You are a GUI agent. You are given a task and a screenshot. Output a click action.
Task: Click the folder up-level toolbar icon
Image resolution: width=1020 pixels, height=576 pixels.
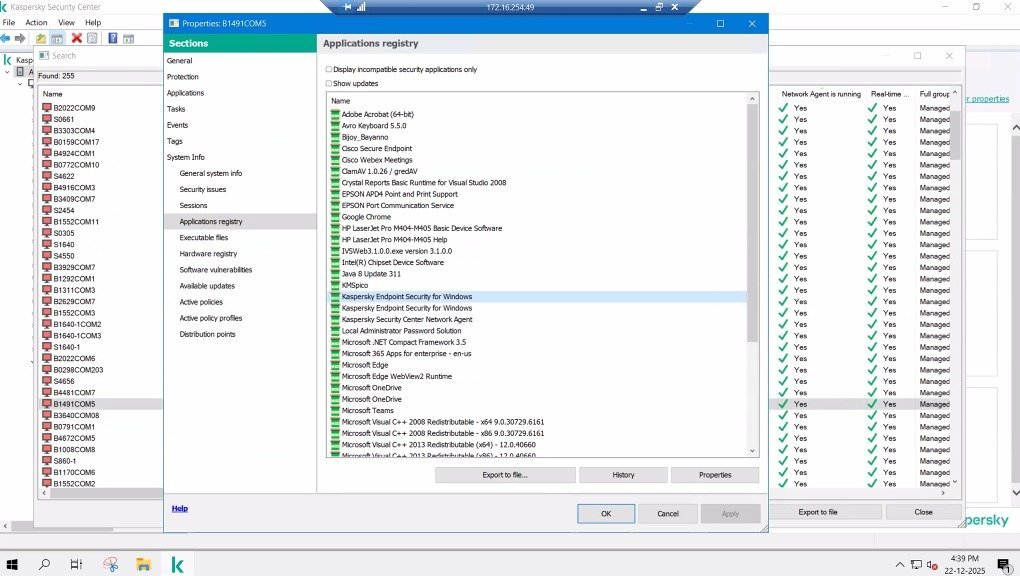click(41, 38)
